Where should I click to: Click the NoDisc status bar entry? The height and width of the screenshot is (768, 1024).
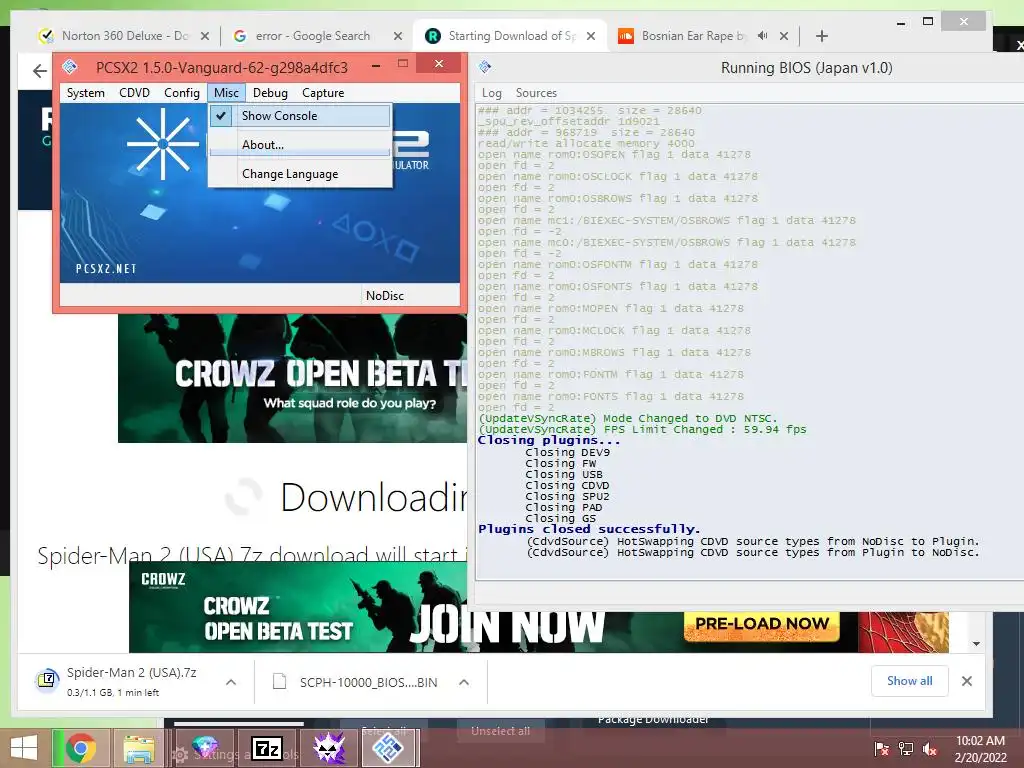385,296
